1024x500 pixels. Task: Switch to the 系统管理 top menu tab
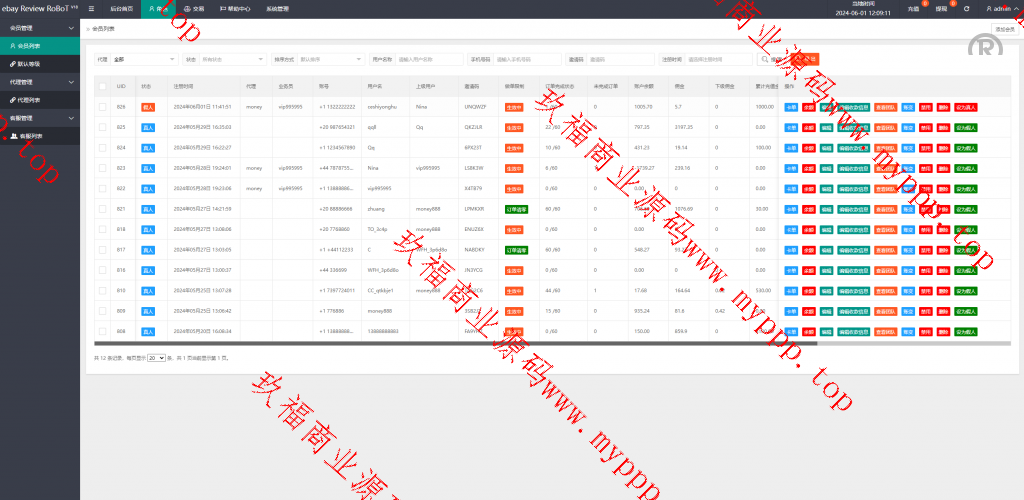[277, 8]
